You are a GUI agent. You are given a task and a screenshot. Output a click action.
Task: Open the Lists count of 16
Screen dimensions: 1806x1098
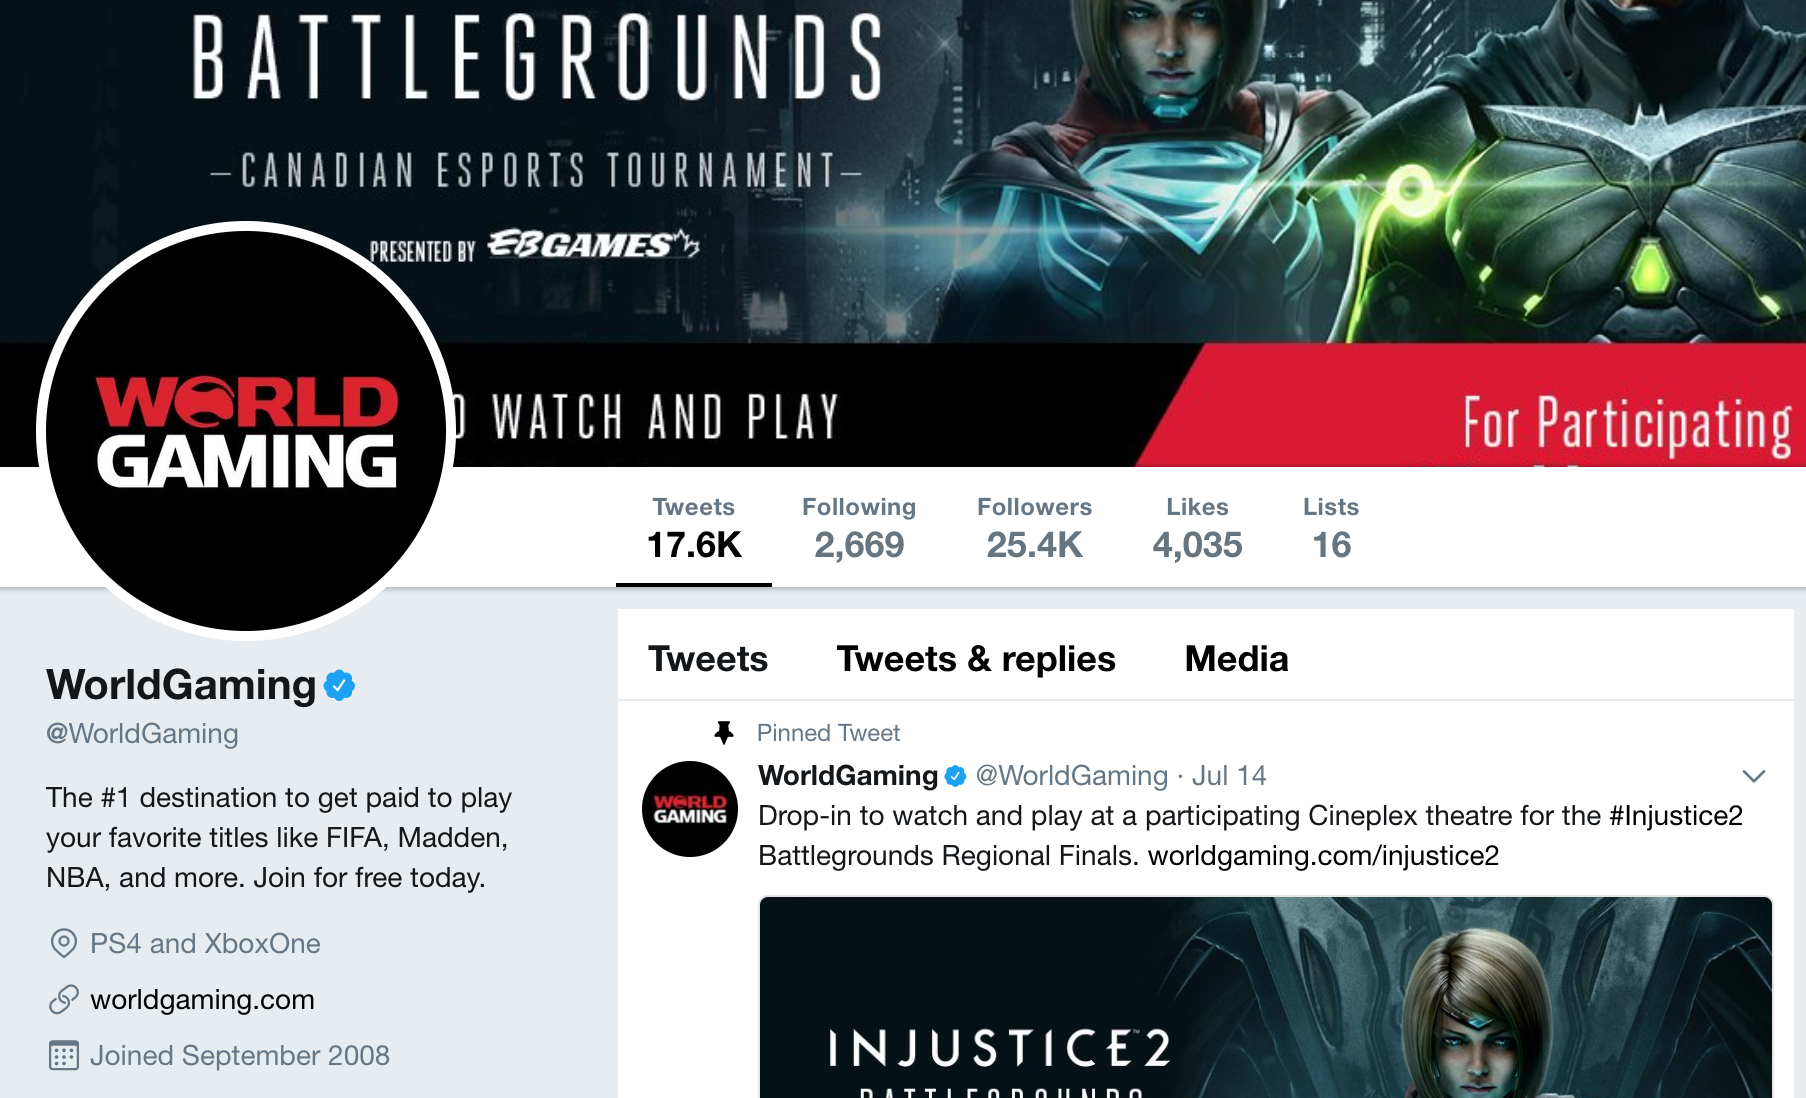click(1331, 529)
